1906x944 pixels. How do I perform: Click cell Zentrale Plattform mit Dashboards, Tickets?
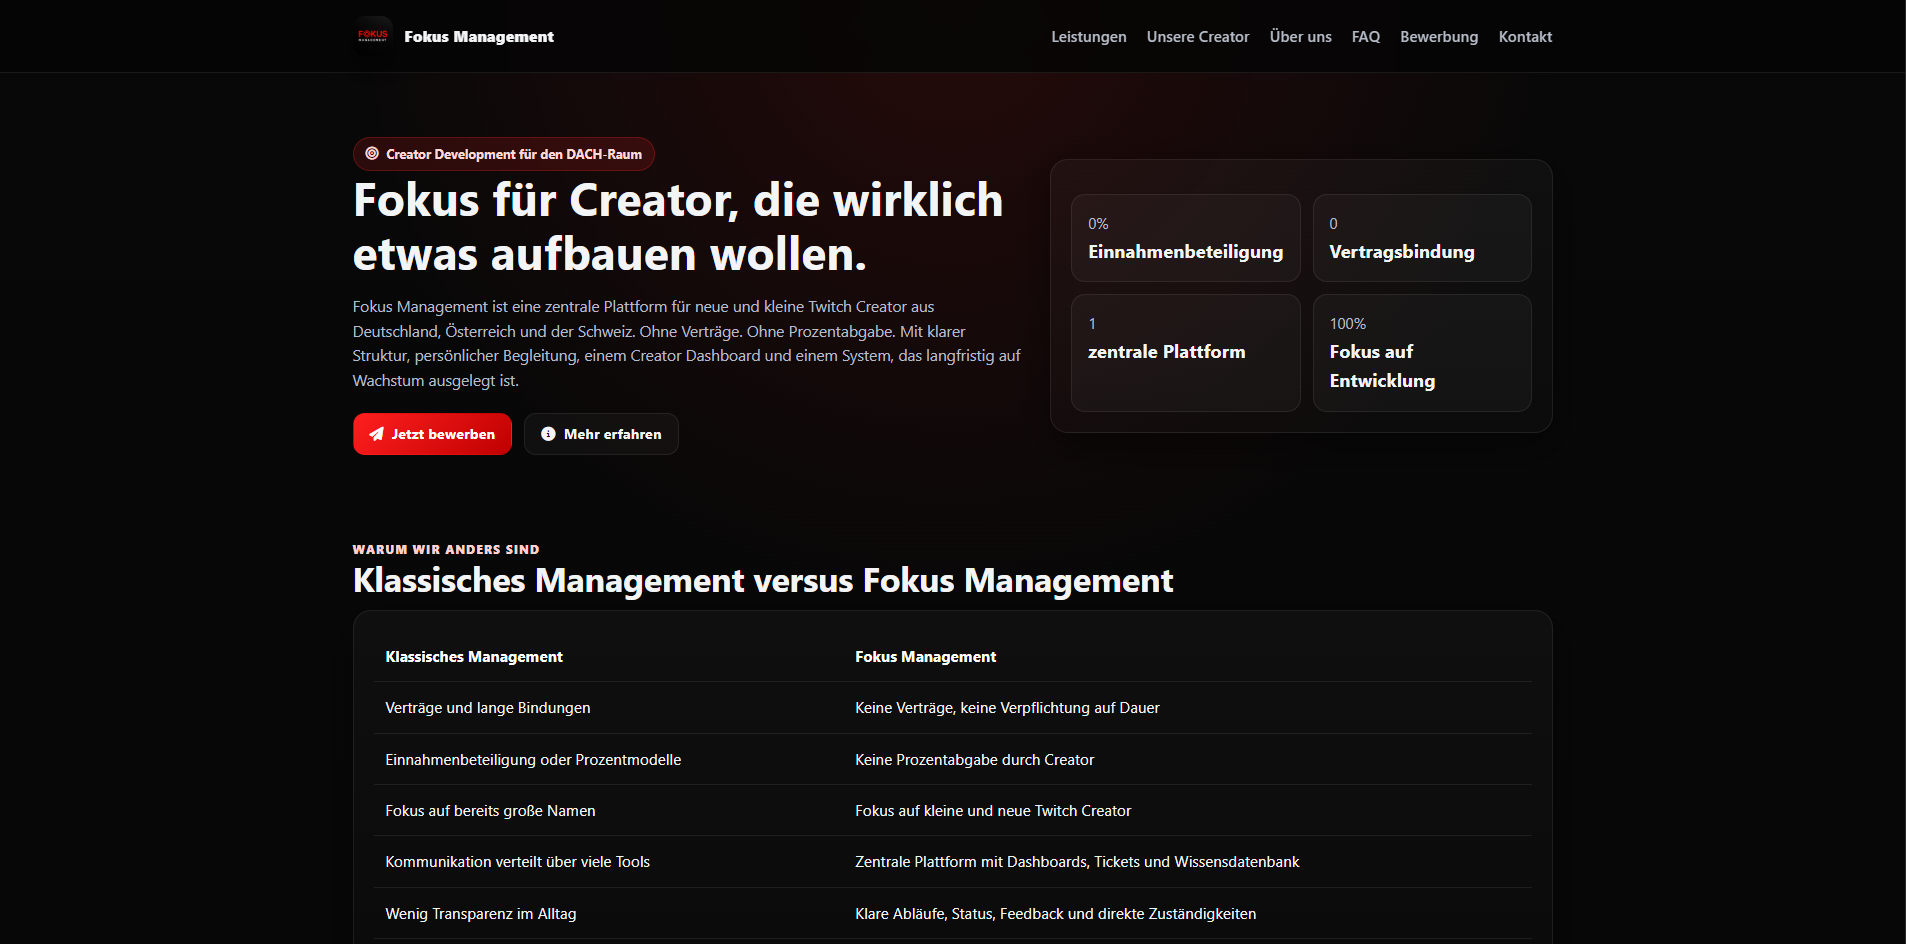(x=1077, y=862)
